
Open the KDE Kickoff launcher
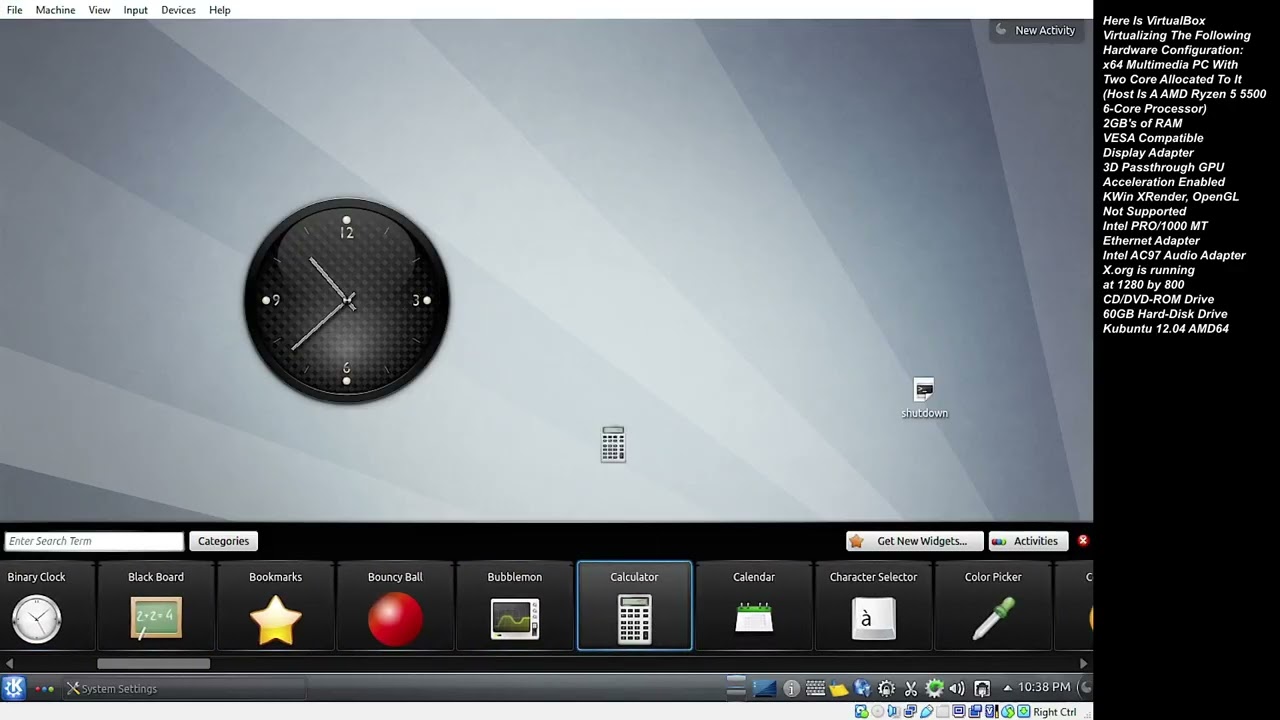(x=14, y=688)
